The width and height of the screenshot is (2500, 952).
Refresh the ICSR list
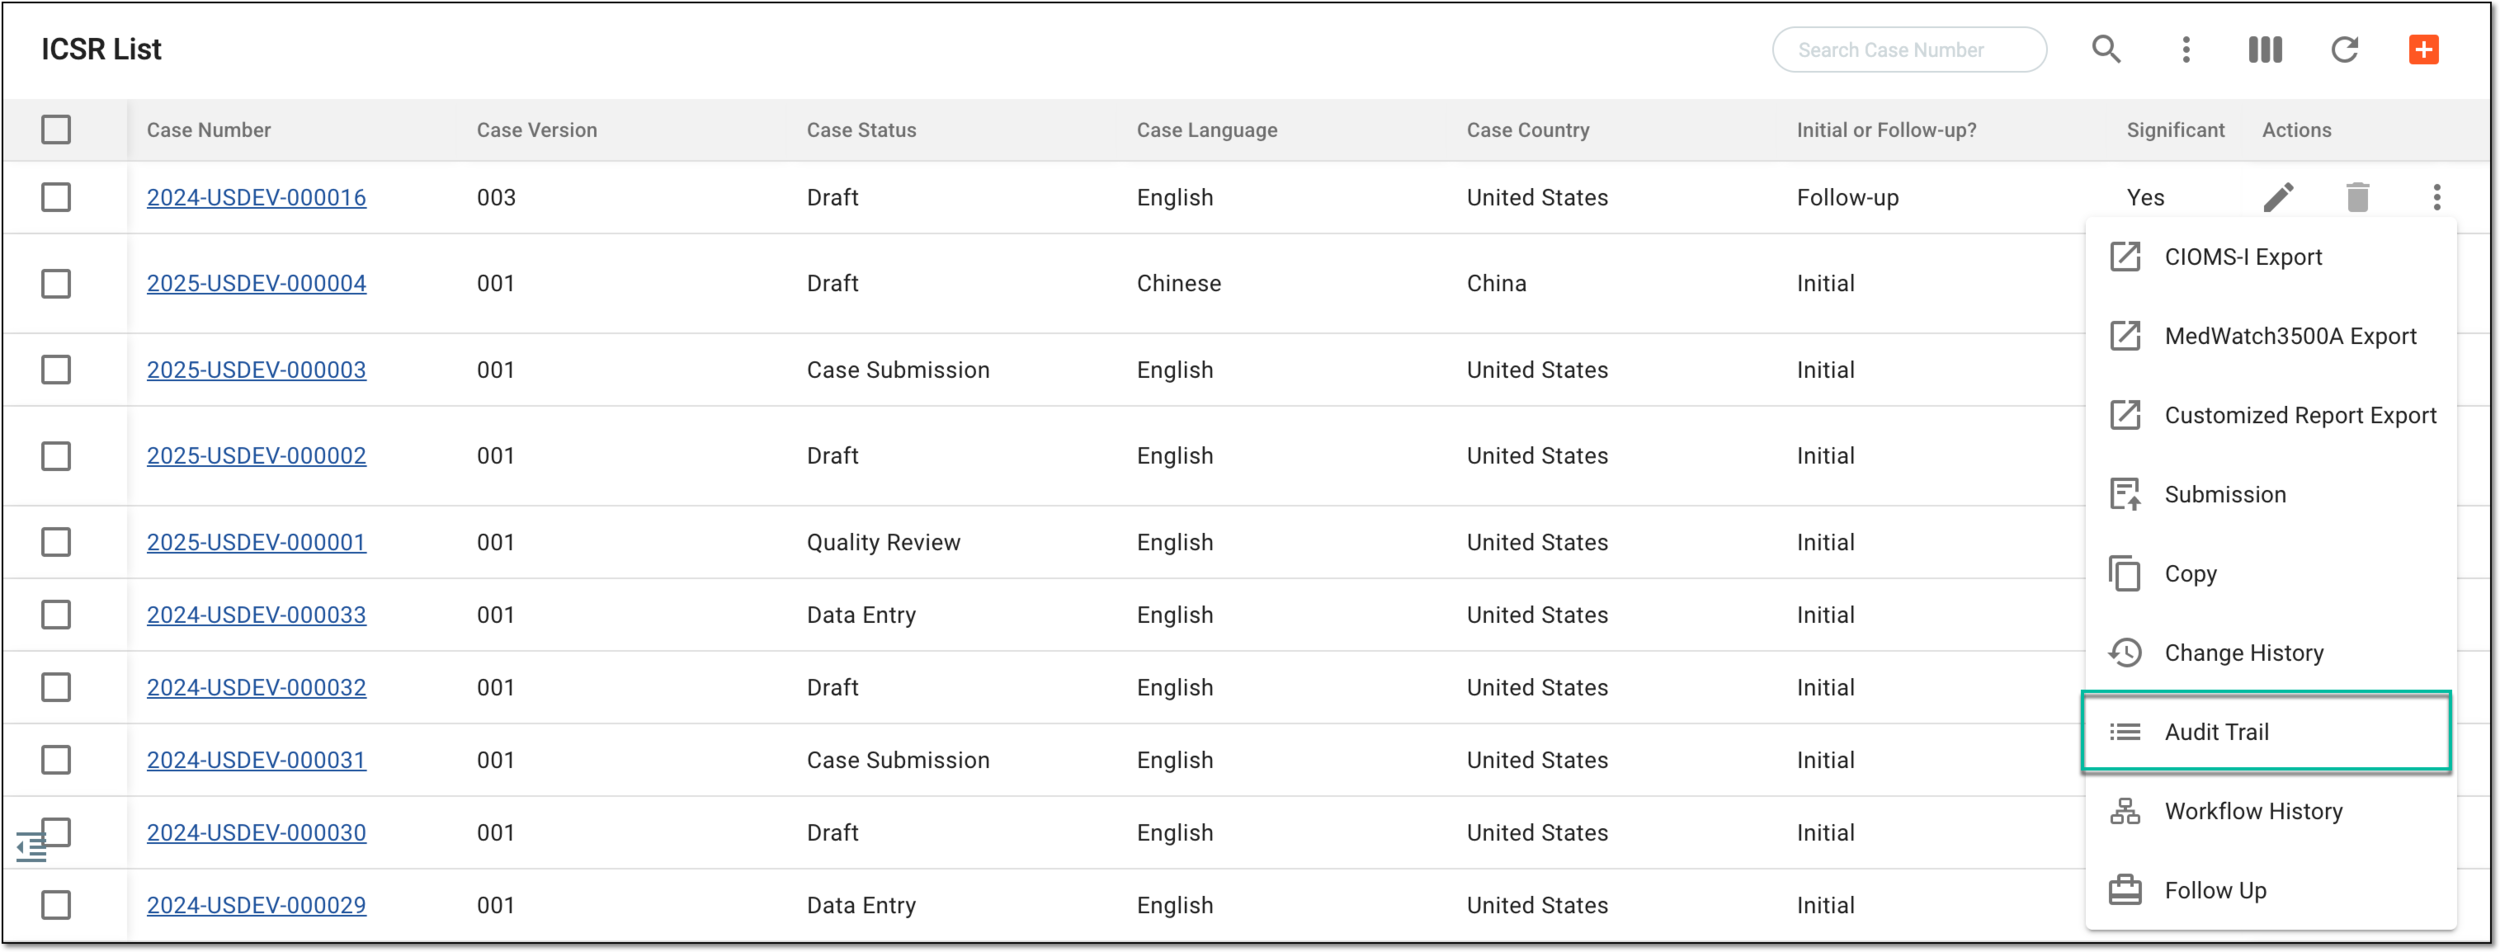(x=2345, y=49)
